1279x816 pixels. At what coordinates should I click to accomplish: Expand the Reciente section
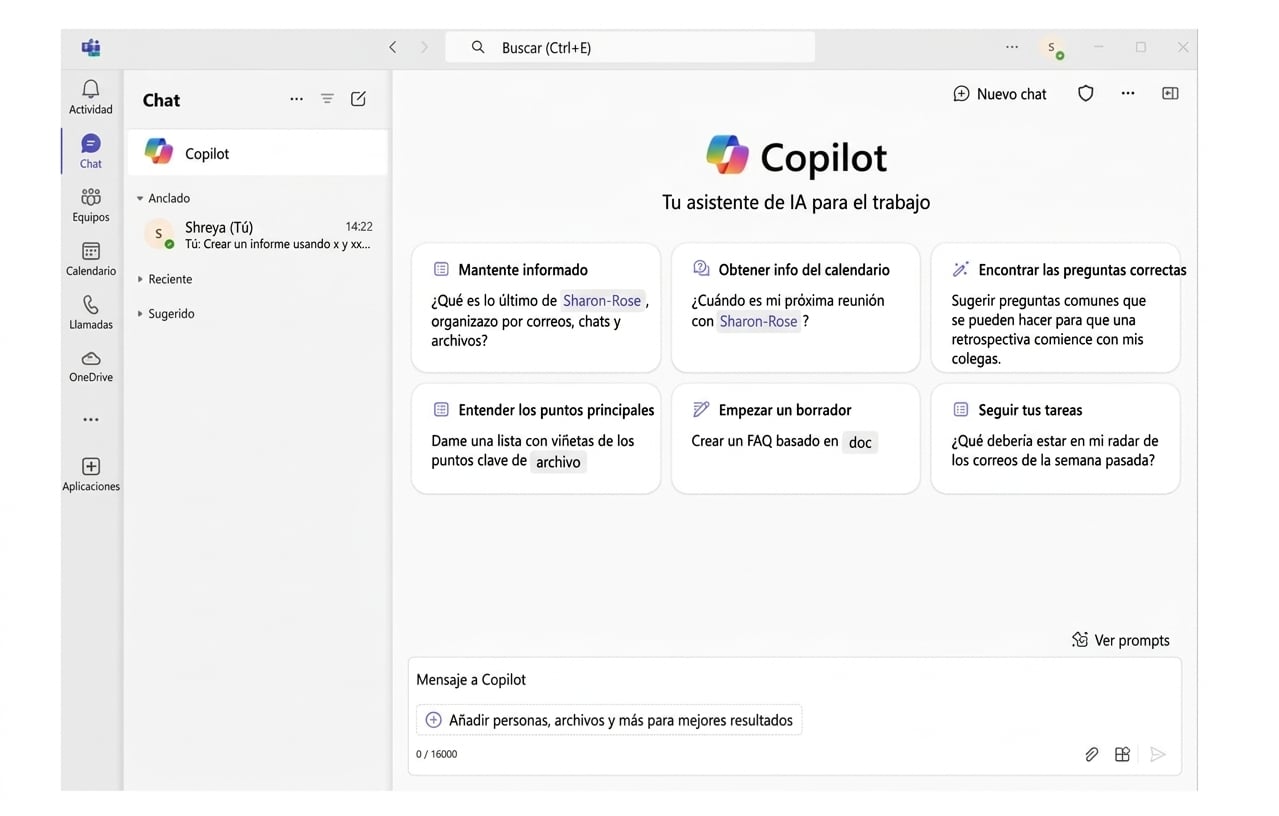165,279
